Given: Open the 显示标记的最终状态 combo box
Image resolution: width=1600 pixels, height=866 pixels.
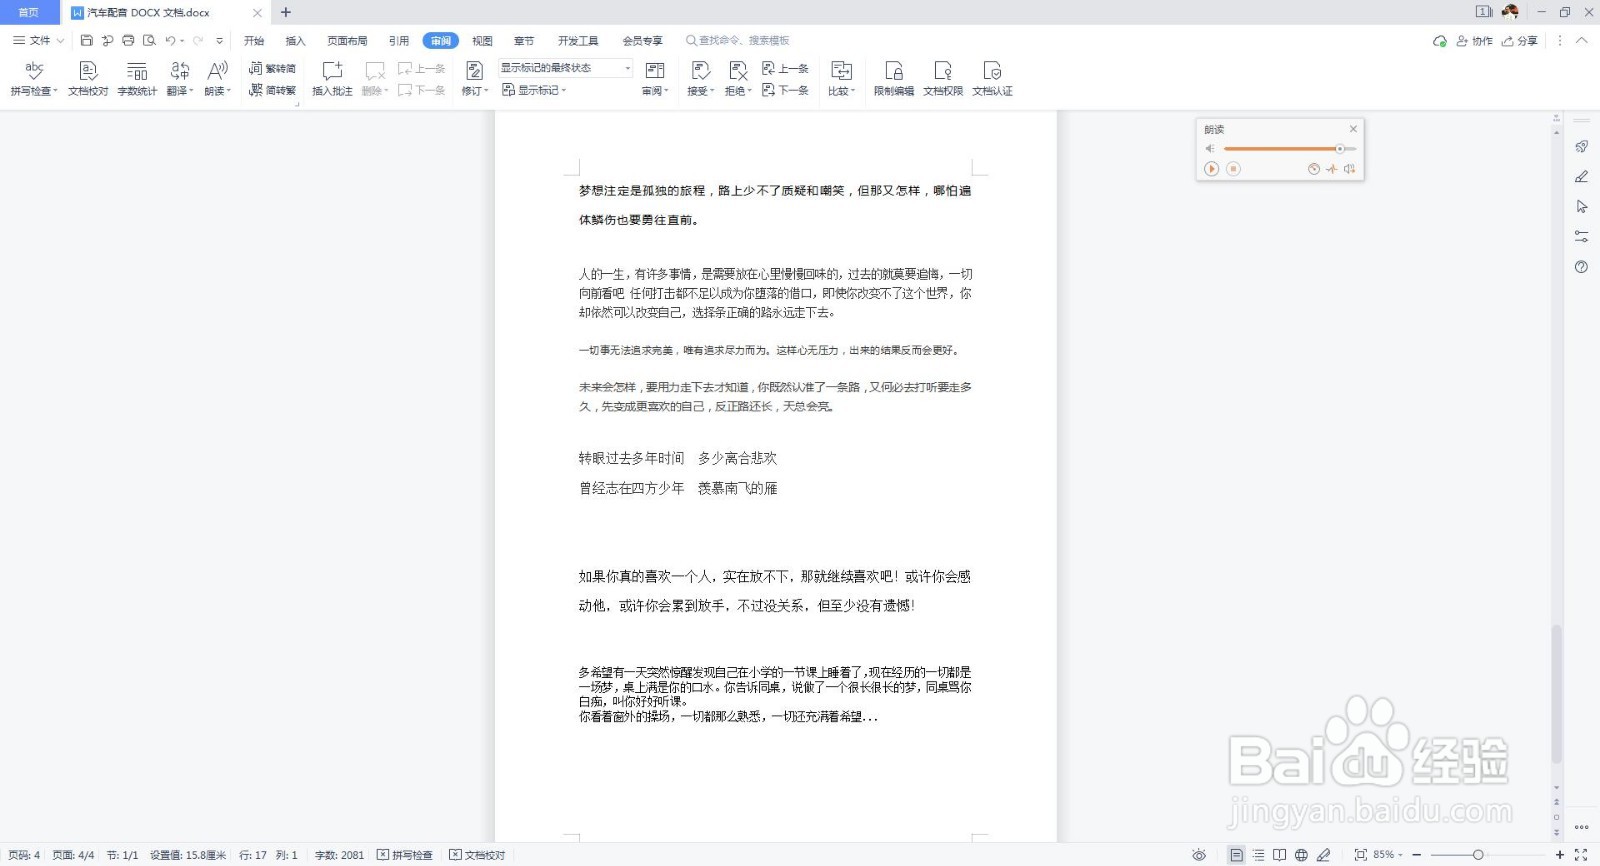Looking at the screenshot, I should point(566,68).
